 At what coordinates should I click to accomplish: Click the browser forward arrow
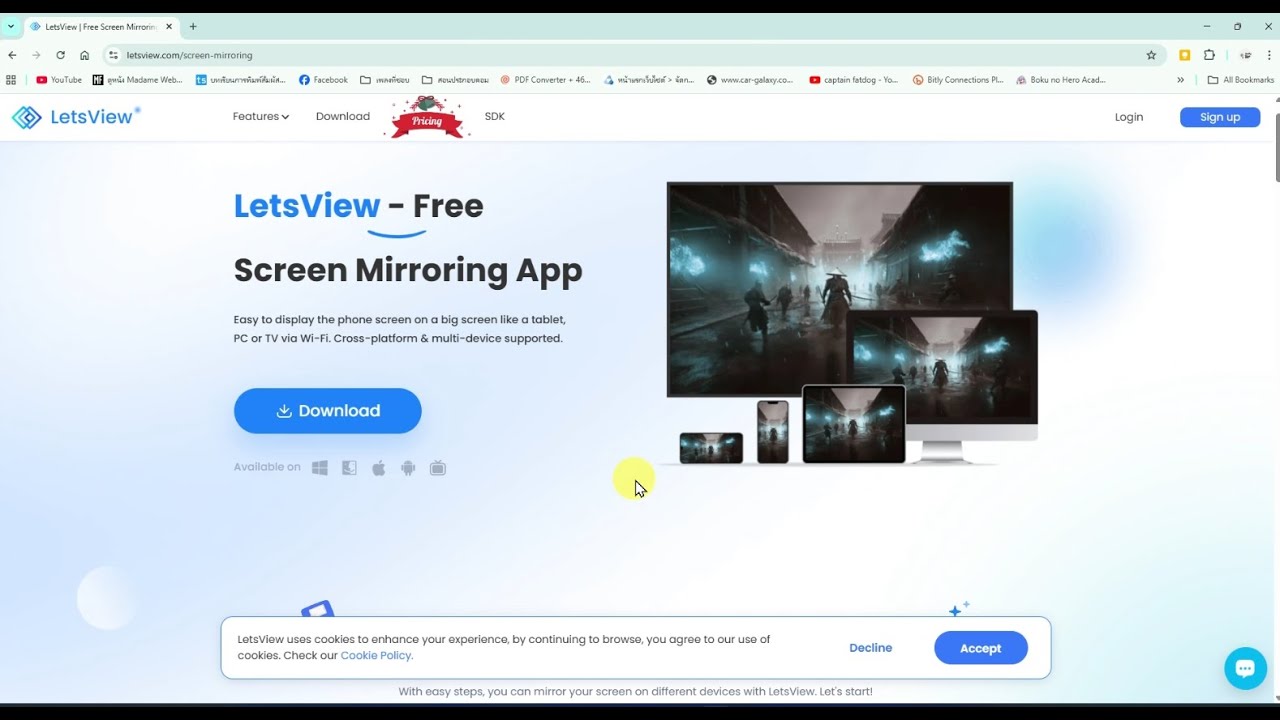click(x=36, y=55)
